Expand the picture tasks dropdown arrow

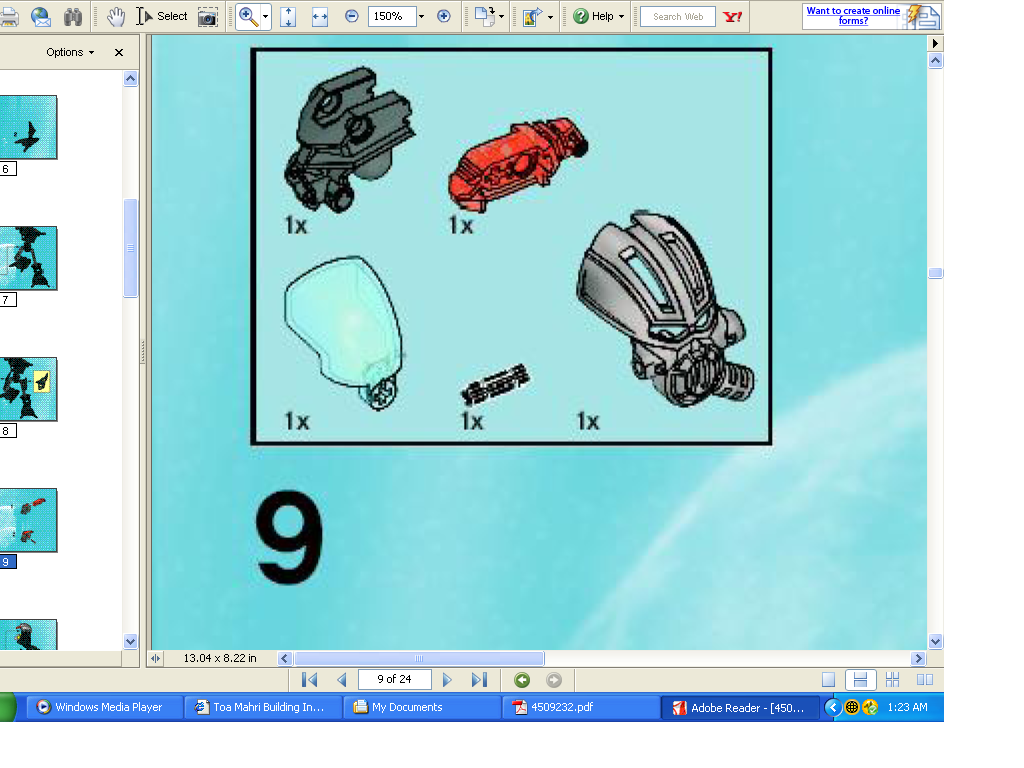coord(550,18)
